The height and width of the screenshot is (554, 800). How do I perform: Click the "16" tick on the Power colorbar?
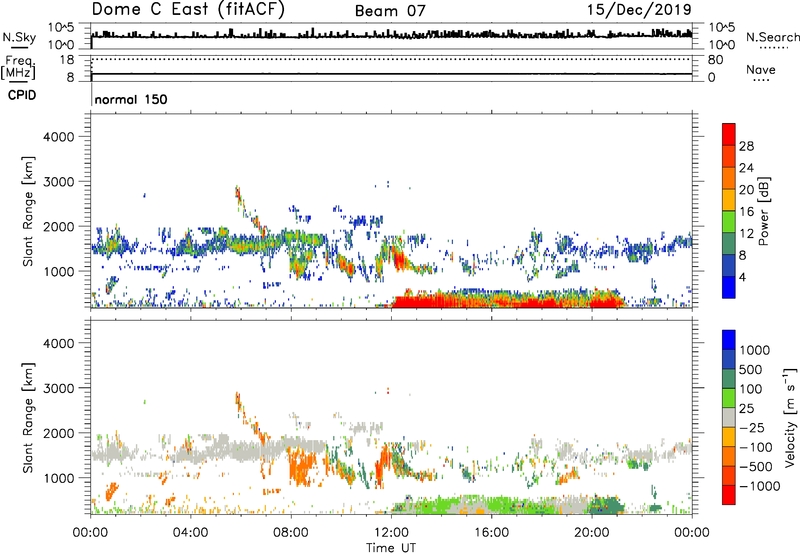pyautogui.click(x=746, y=212)
